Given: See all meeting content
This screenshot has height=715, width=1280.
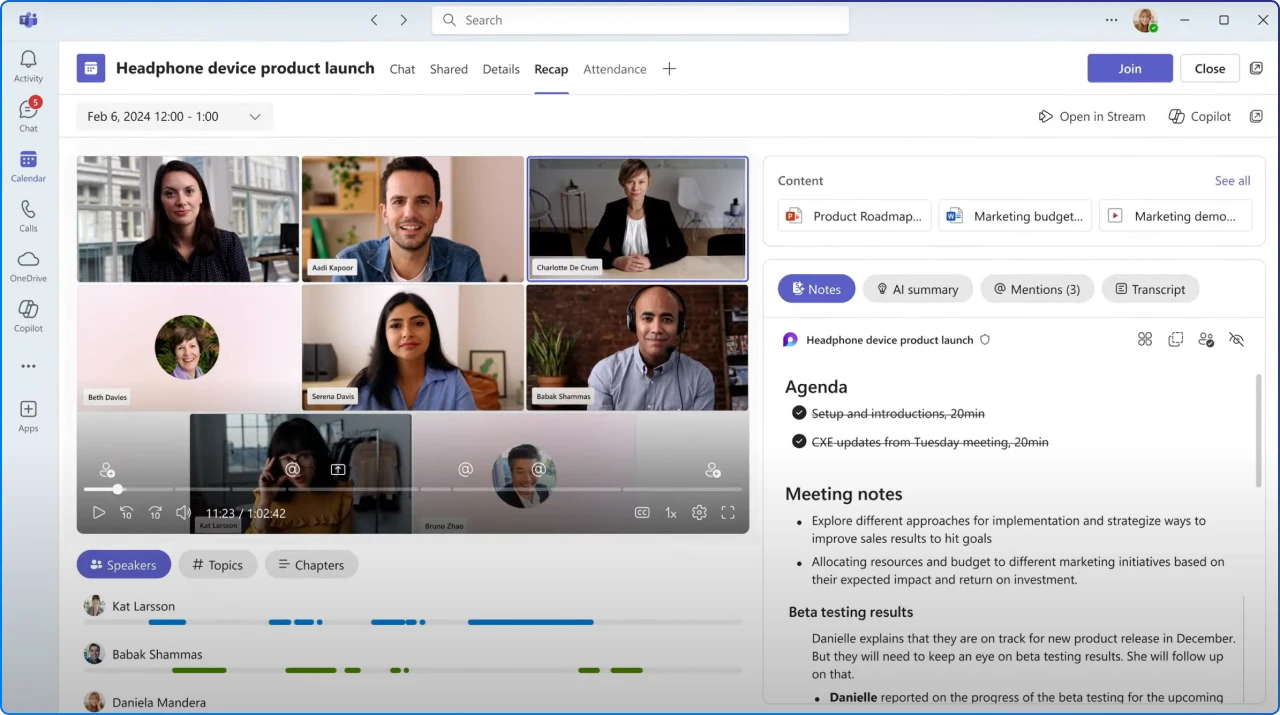Looking at the screenshot, I should (x=1232, y=181).
